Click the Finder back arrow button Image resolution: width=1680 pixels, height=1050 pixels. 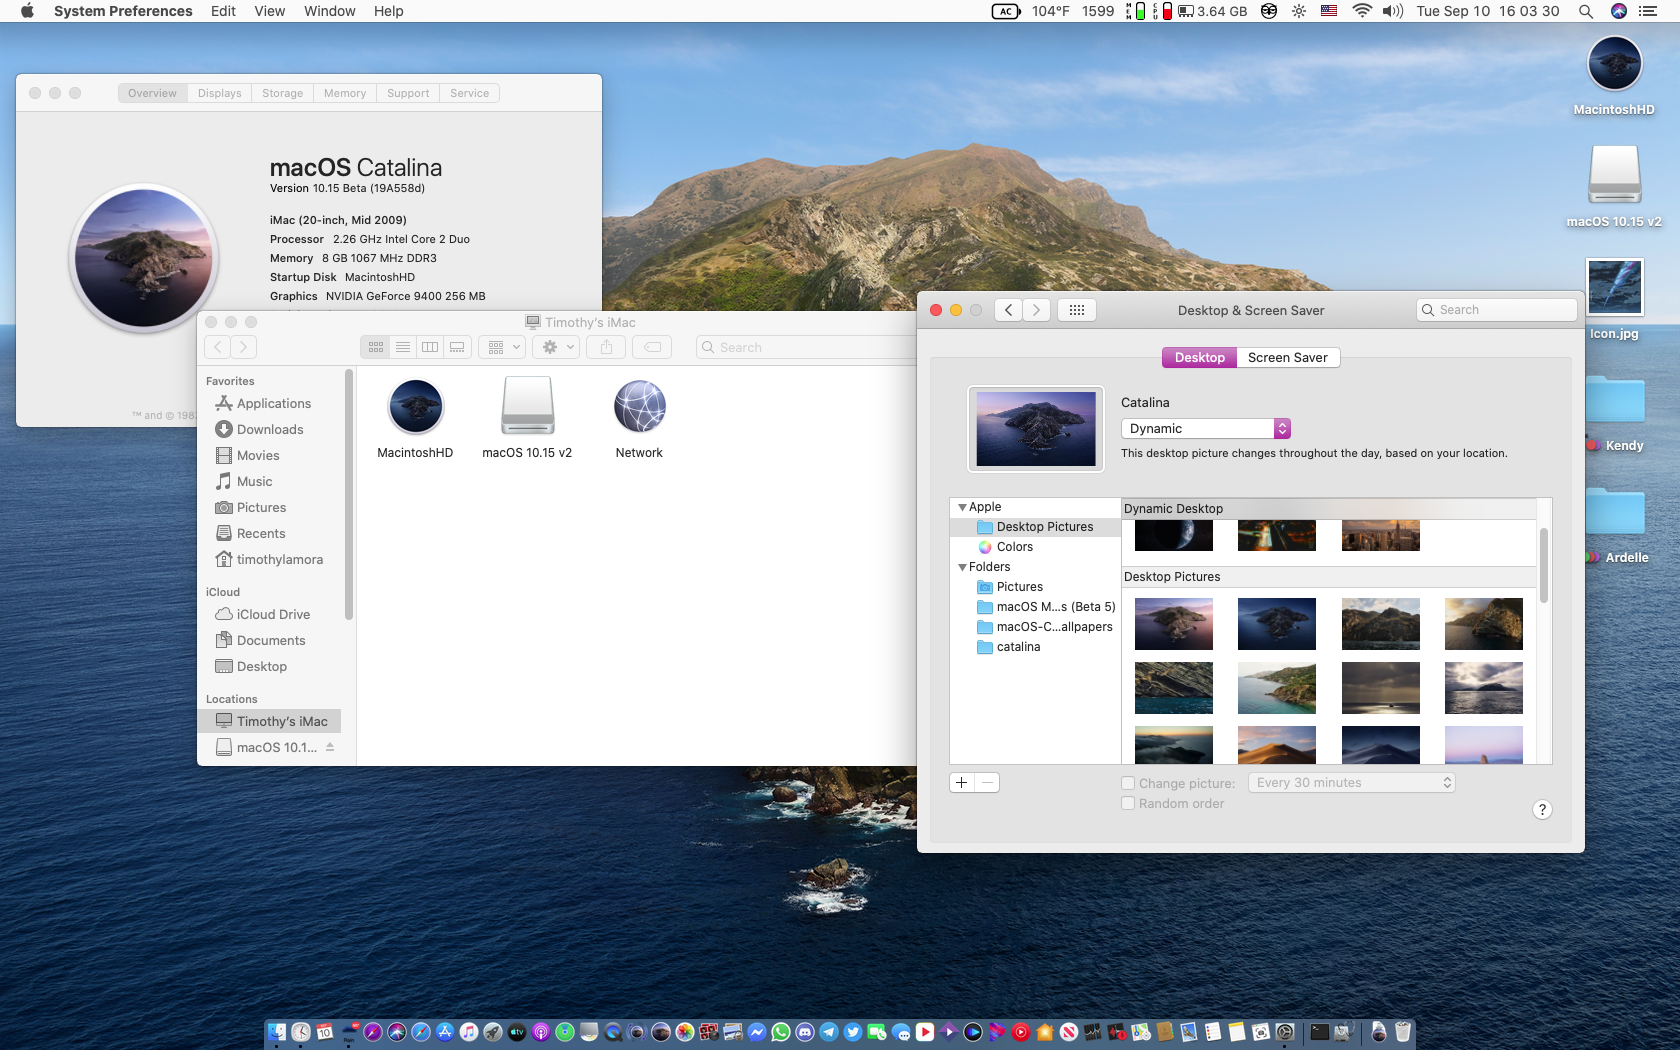(x=218, y=347)
